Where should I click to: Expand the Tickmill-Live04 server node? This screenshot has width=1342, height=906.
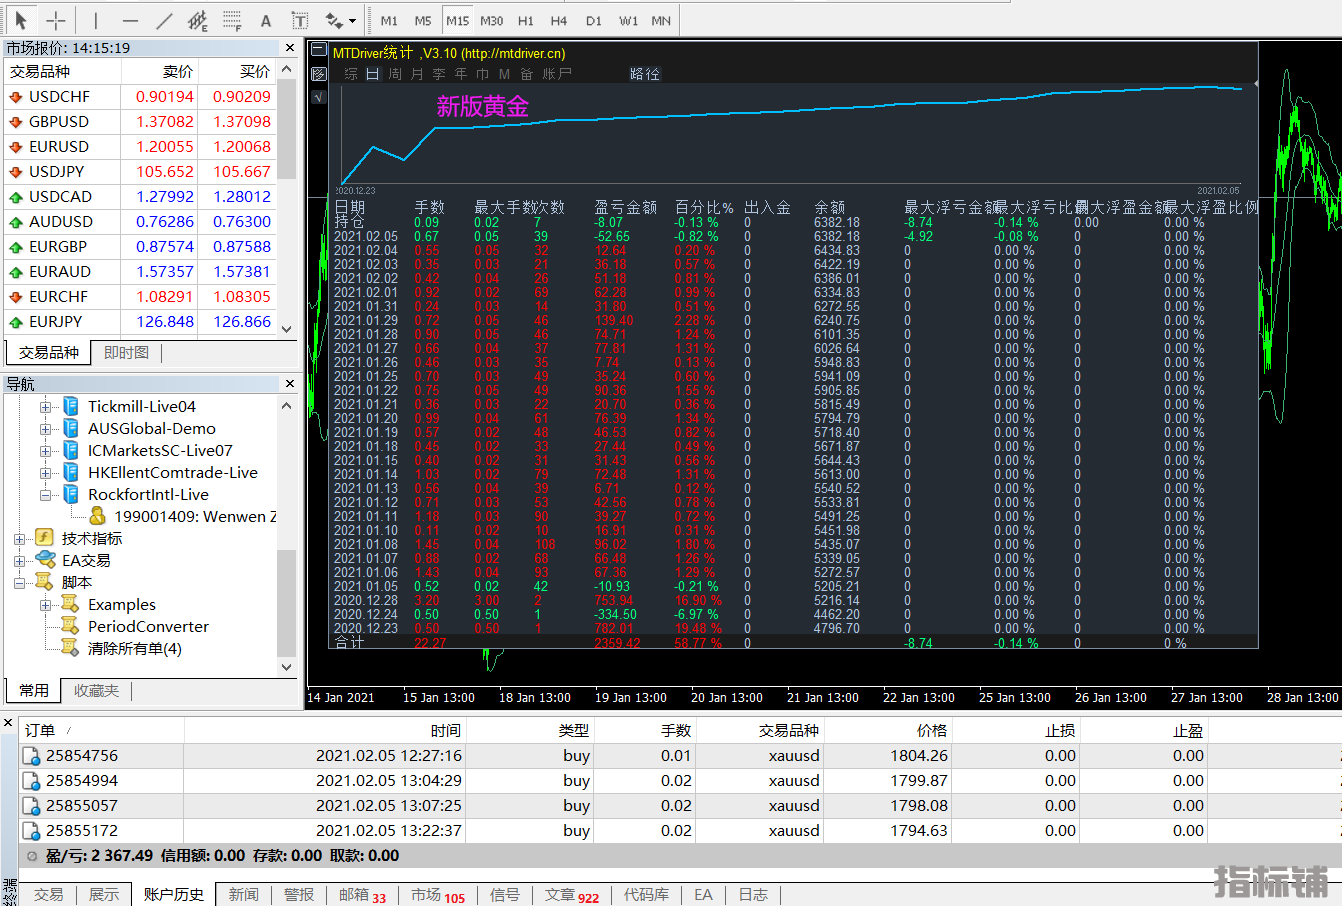click(x=45, y=407)
